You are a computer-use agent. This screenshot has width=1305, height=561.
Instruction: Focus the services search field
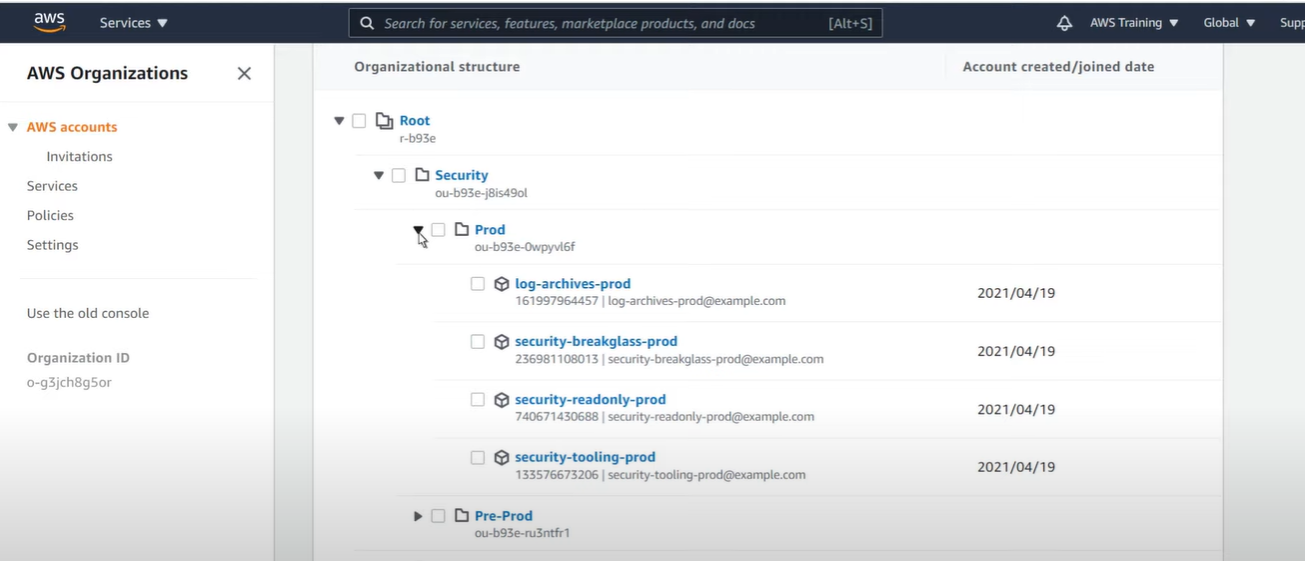pos(615,23)
